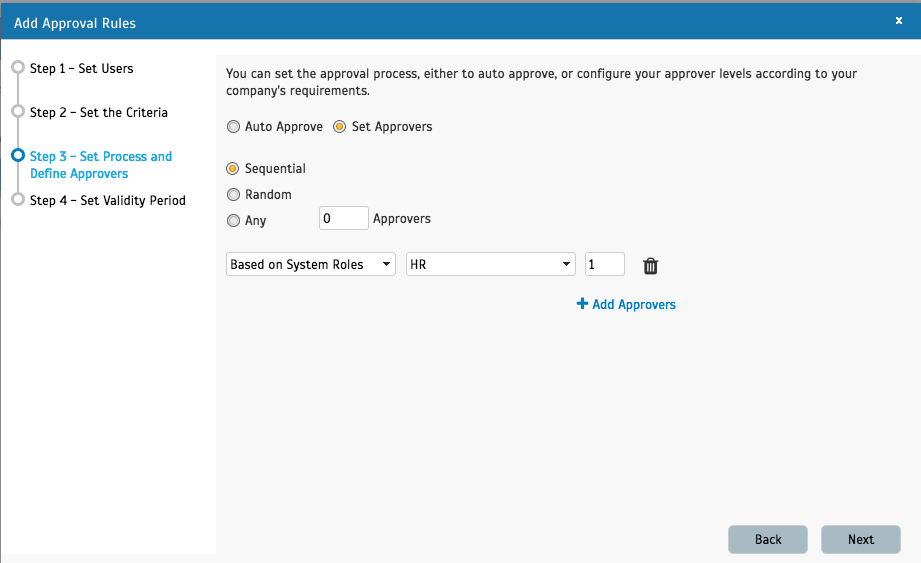This screenshot has height=563, width=921.
Task: Choose the Random approval option
Action: [234, 195]
